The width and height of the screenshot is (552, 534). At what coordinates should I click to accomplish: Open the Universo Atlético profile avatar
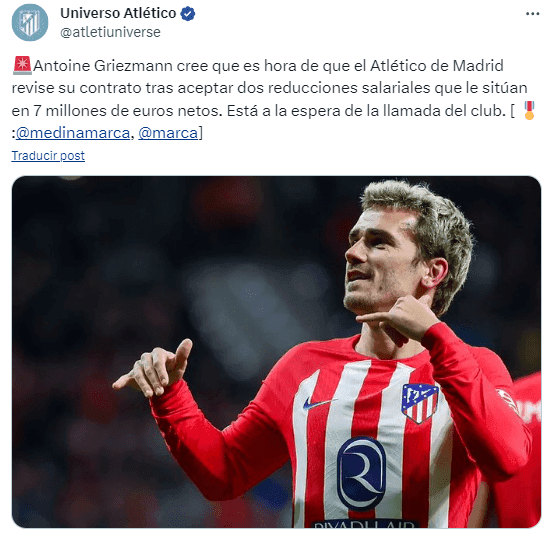click(x=30, y=23)
